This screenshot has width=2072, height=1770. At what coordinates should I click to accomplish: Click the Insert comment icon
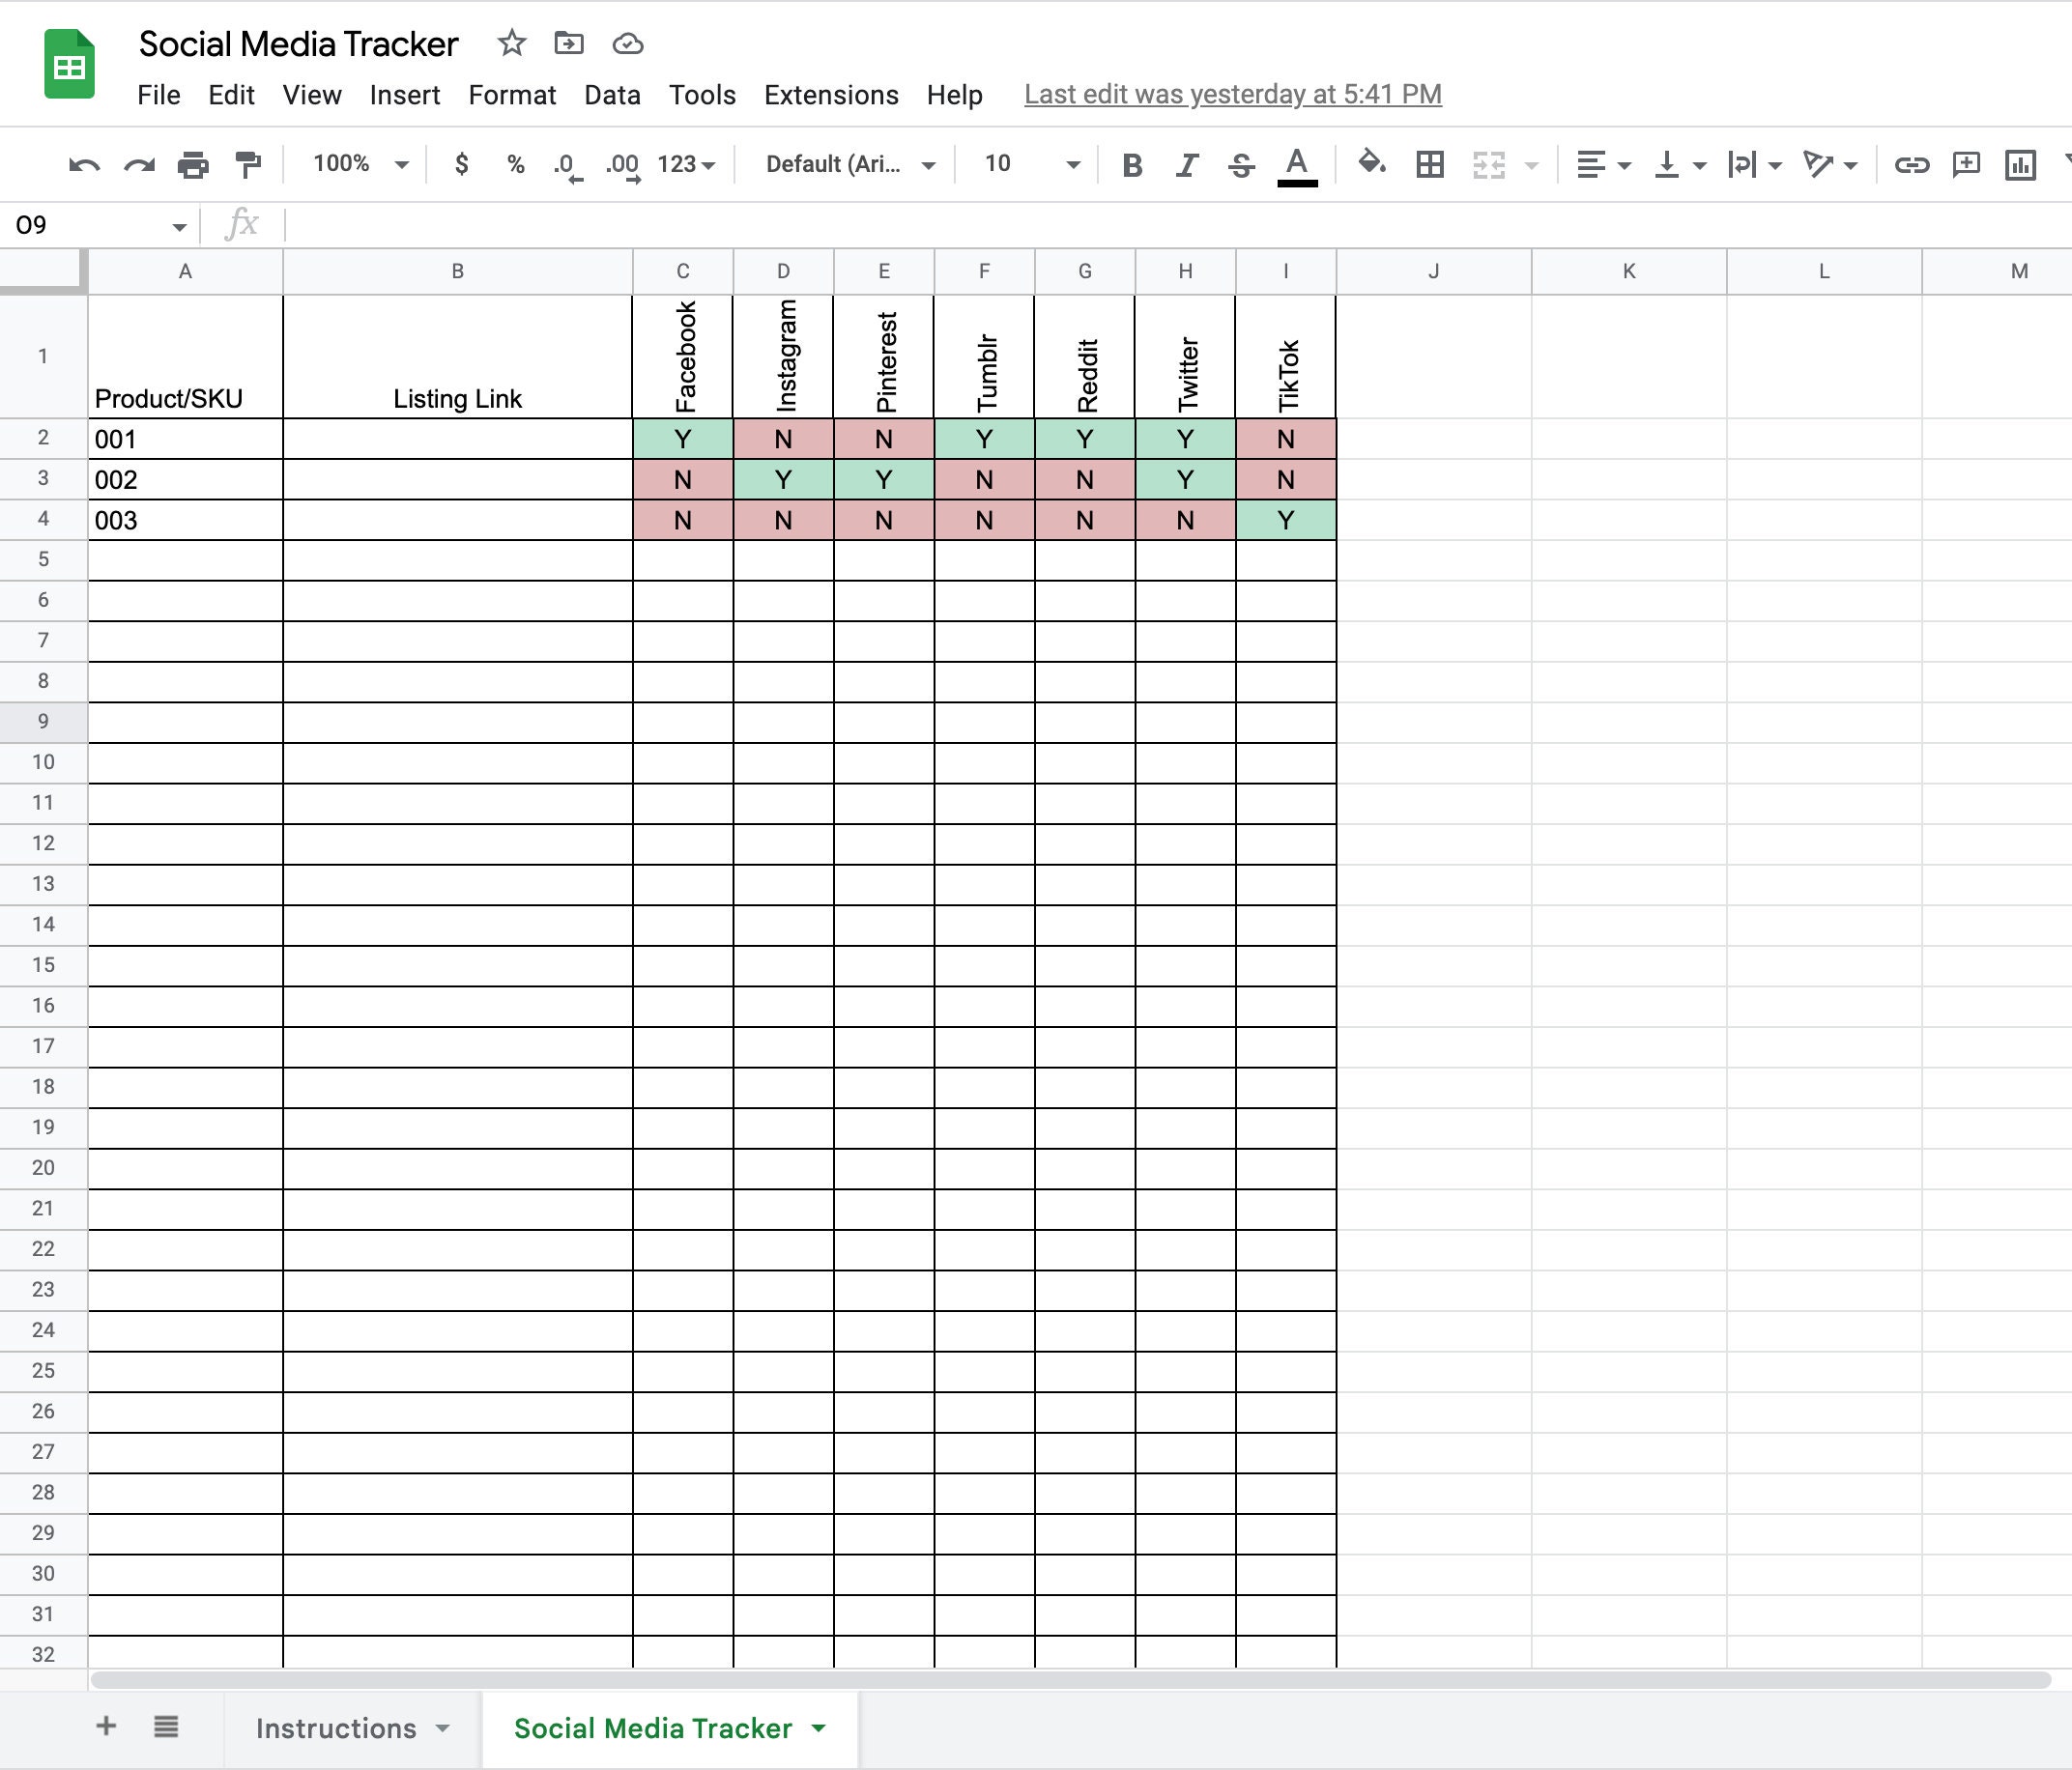tap(1966, 165)
